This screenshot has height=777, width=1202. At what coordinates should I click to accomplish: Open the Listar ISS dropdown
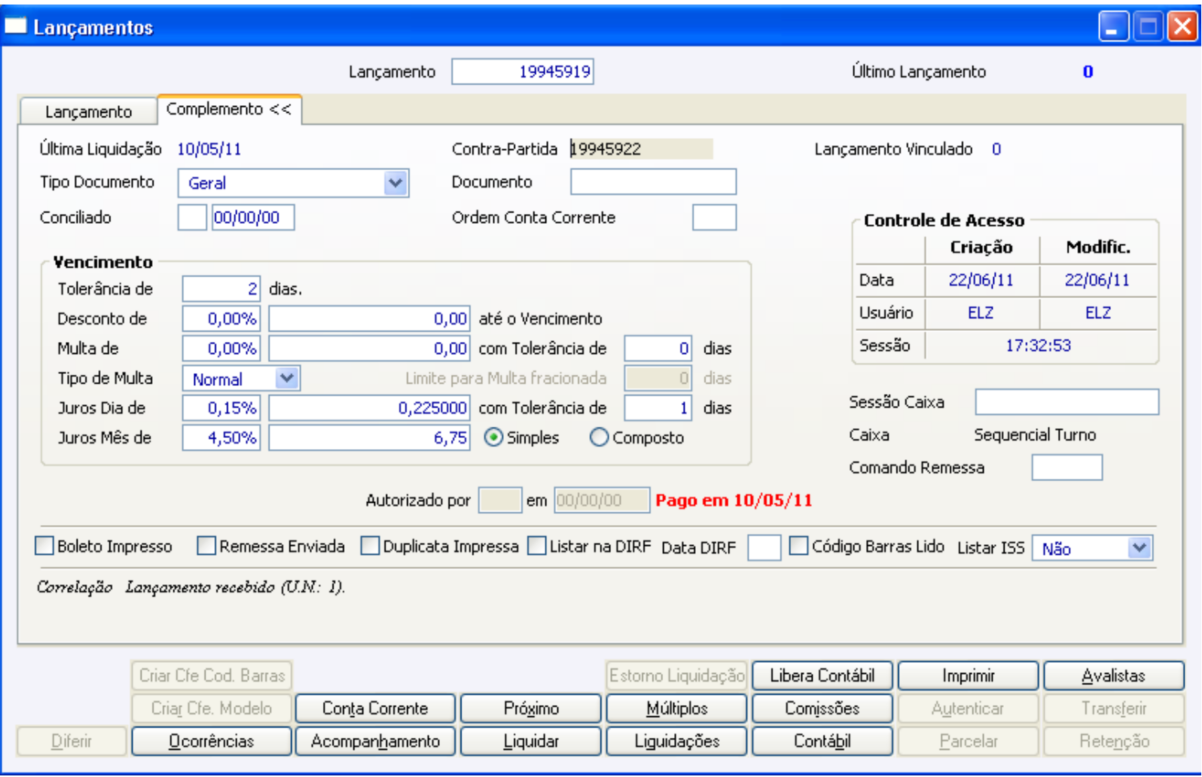pyautogui.click(x=1139, y=548)
